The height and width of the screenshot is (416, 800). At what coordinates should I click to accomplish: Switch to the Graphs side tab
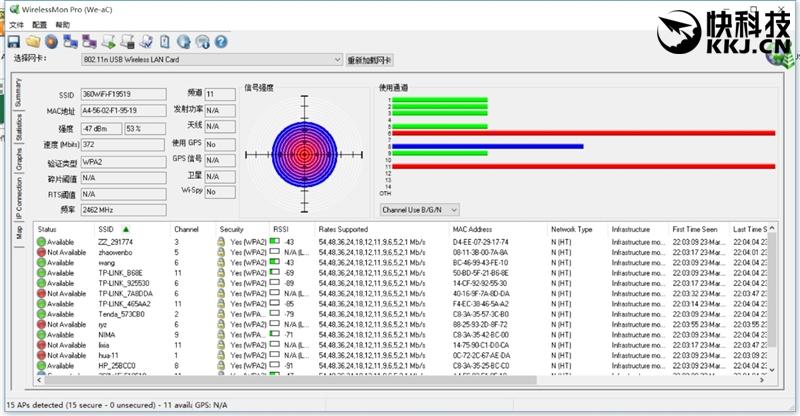point(18,159)
